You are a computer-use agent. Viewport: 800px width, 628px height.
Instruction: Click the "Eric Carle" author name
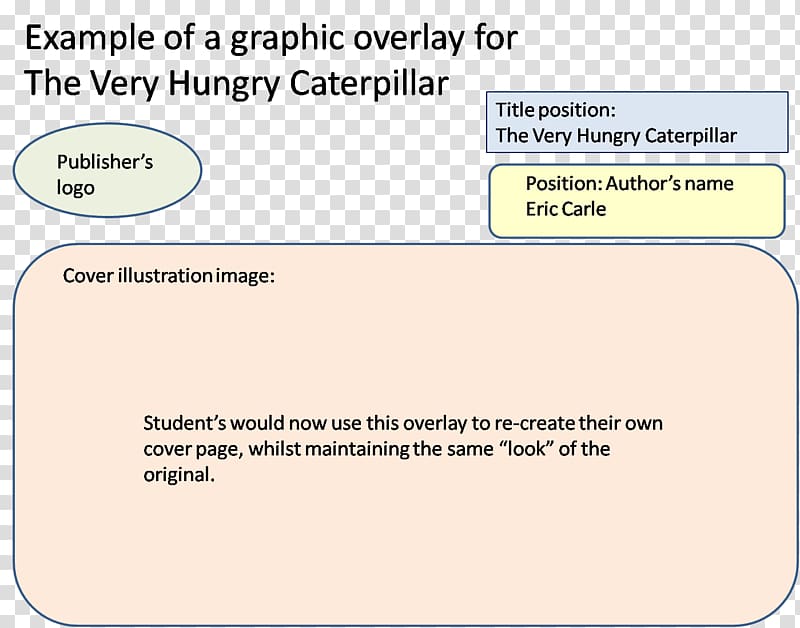566,209
